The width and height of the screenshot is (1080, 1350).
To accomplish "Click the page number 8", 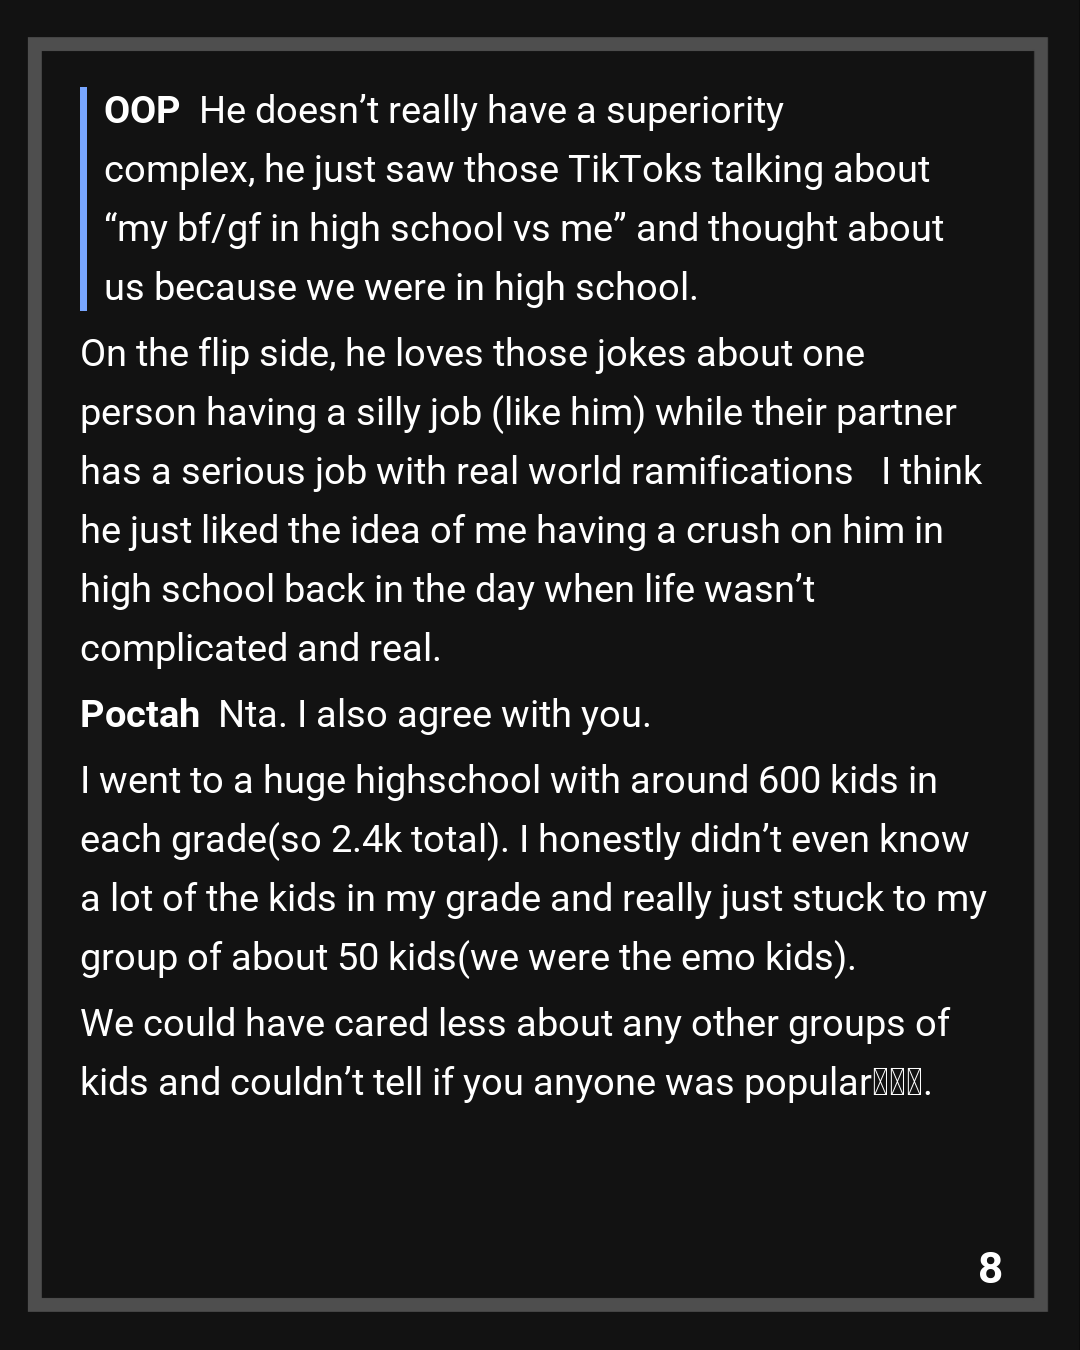I will (990, 1268).
